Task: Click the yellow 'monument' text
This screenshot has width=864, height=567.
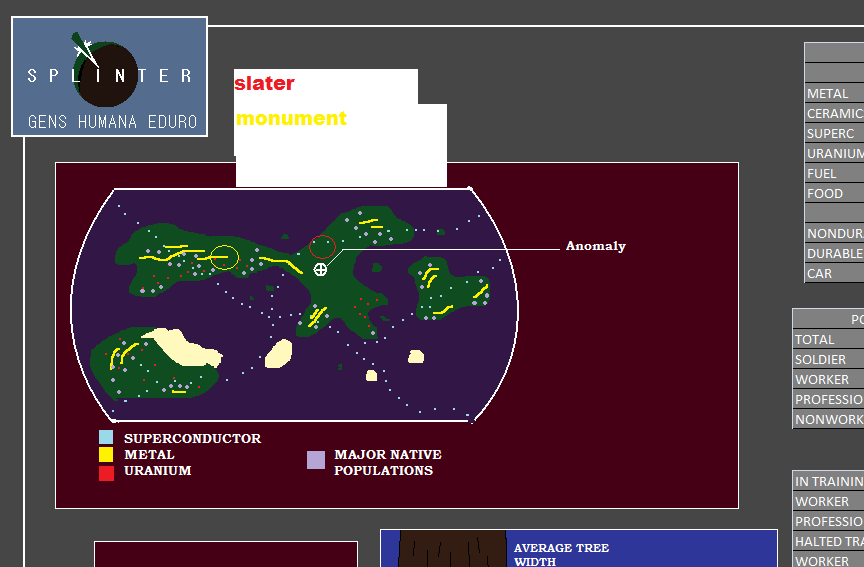Action: [291, 118]
